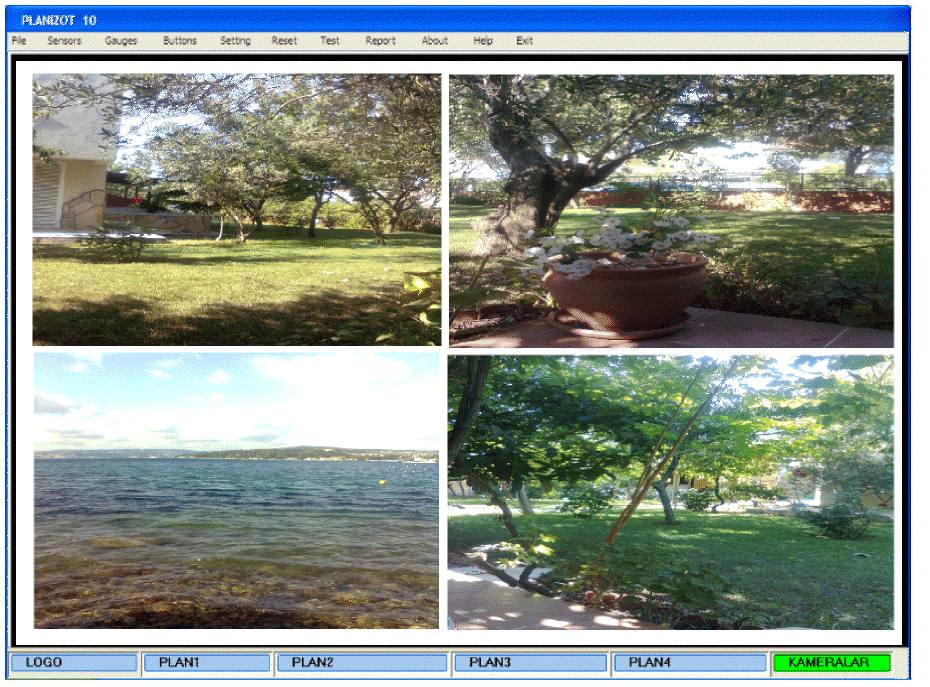Viewport: 930px width, 687px height.
Task: Click the LOGO button
Action: tap(74, 663)
